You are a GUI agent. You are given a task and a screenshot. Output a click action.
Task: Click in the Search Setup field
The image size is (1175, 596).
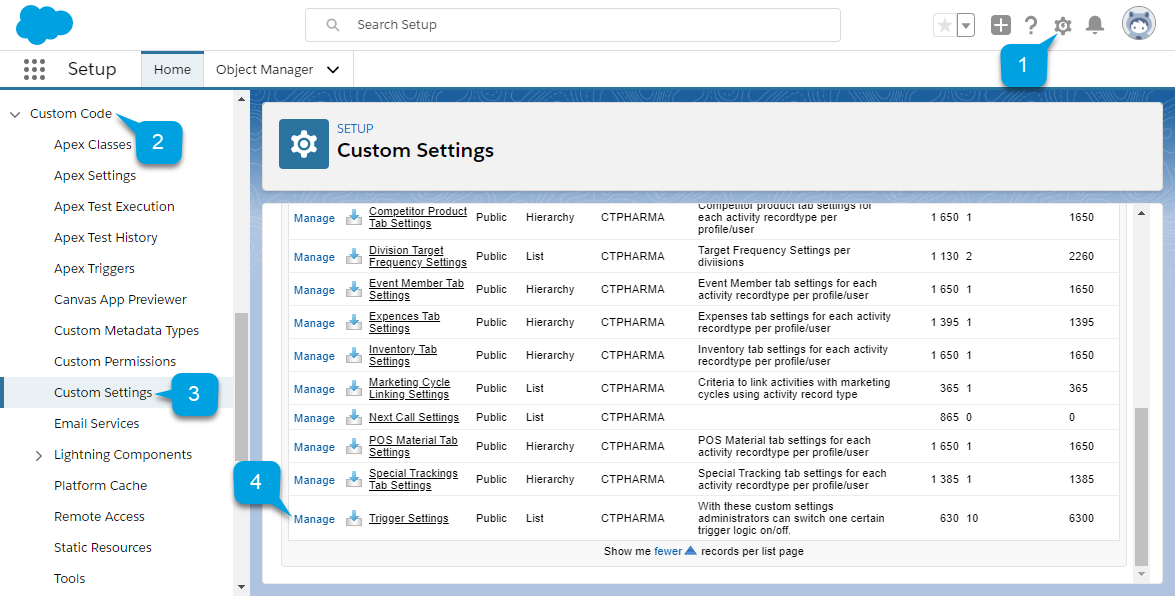pos(590,25)
